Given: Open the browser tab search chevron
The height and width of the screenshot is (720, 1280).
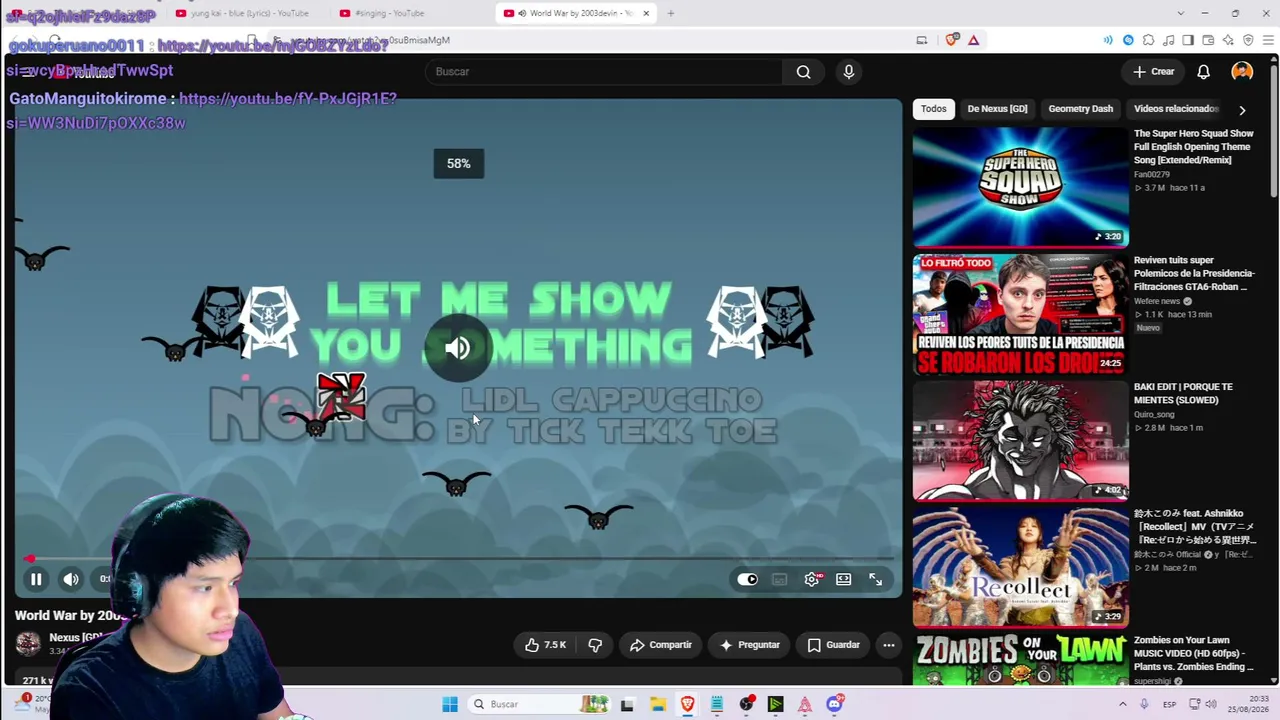Looking at the screenshot, I should [1181, 13].
